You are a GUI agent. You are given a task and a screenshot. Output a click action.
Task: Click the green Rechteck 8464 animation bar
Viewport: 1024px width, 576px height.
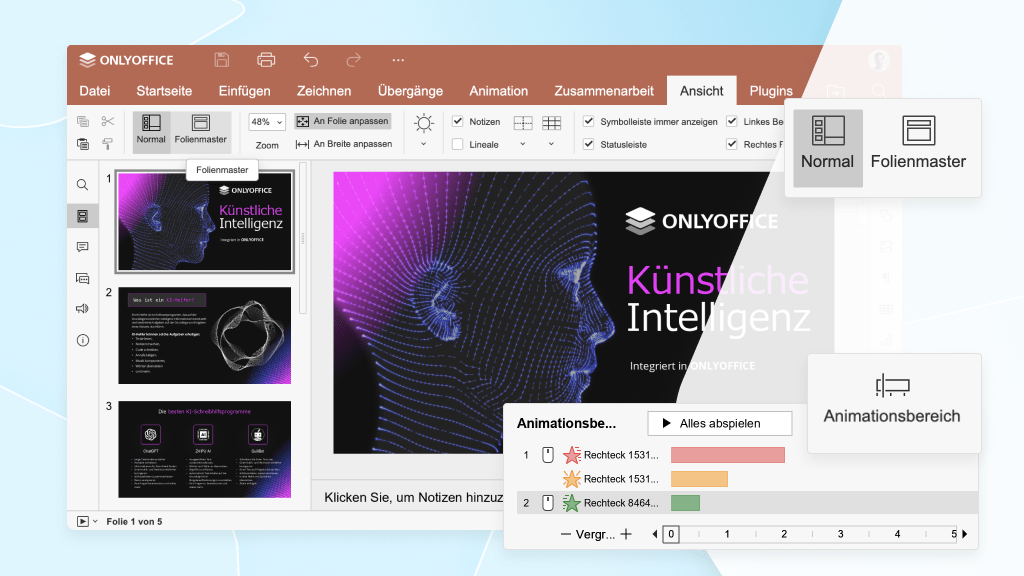(685, 503)
